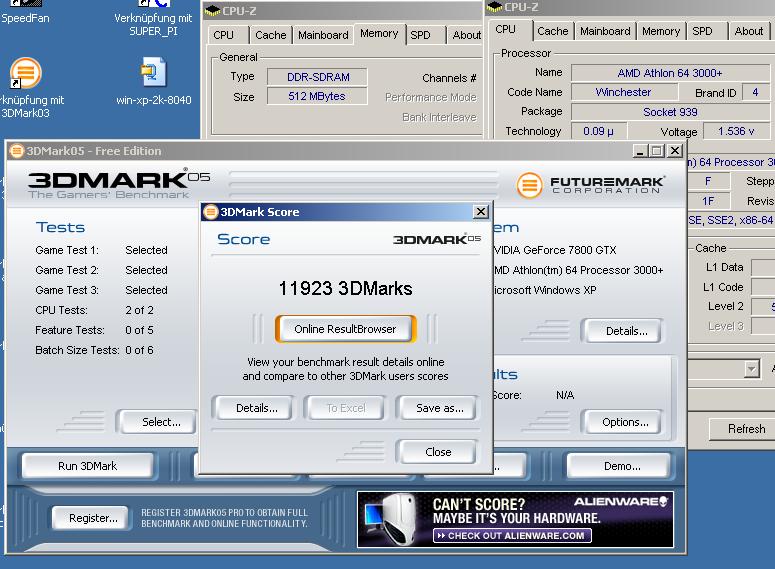Click the Brand ID value 4
The image size is (775, 569).
pos(755,92)
